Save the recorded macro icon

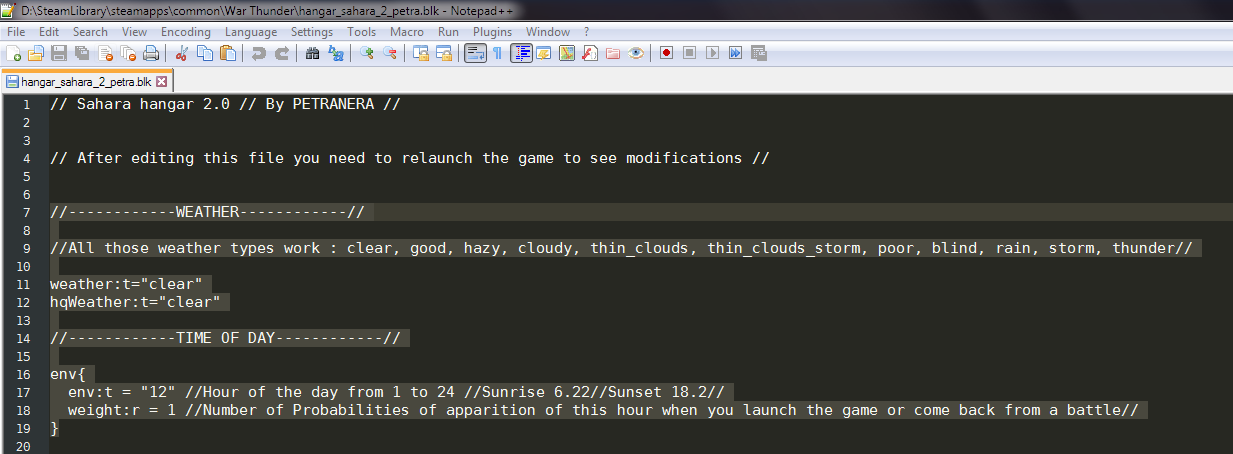pos(759,53)
